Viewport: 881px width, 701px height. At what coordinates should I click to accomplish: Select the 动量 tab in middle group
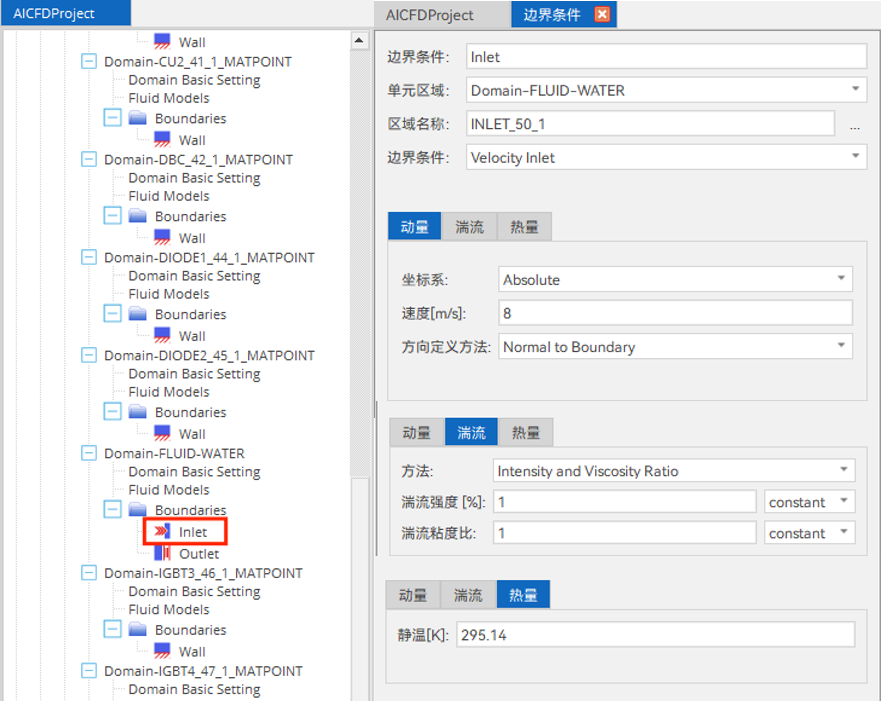417,432
